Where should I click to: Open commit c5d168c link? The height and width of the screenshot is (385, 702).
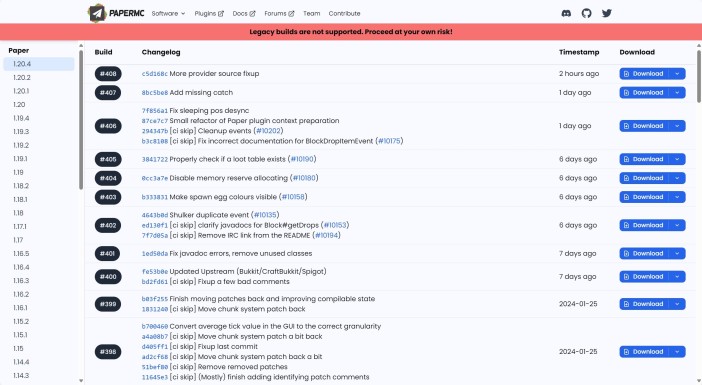154,74
